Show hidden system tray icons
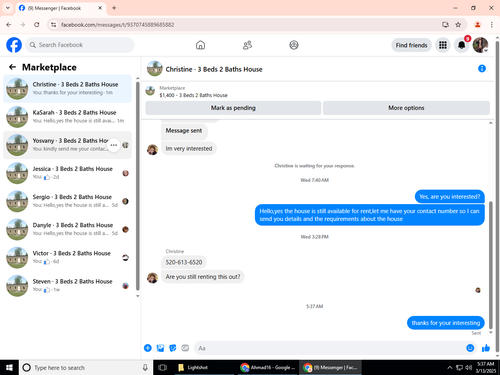 pyautogui.click(x=449, y=367)
